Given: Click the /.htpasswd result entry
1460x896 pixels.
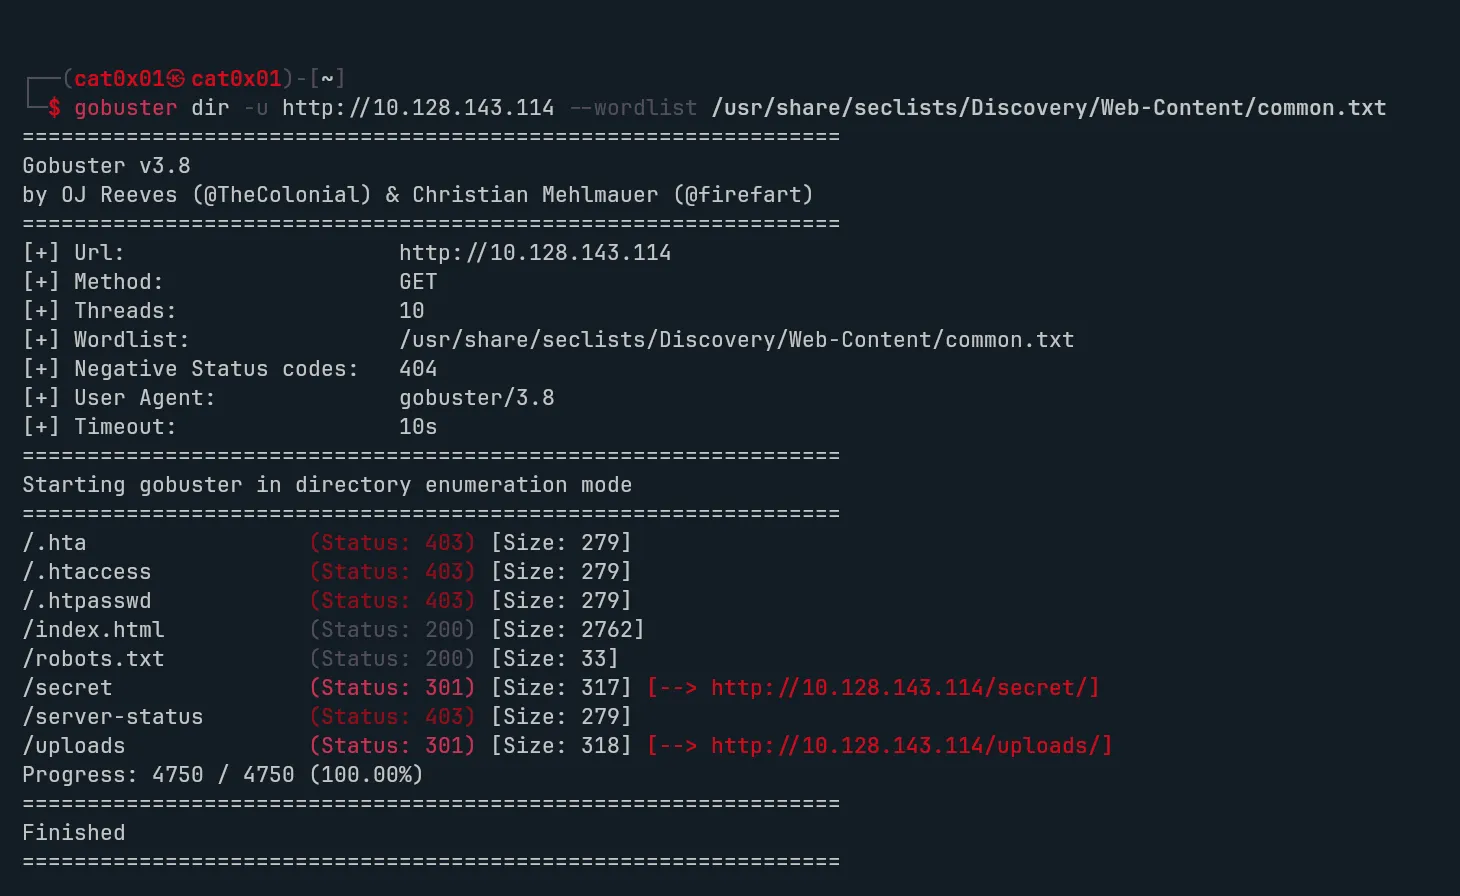Looking at the screenshot, I should [87, 601].
